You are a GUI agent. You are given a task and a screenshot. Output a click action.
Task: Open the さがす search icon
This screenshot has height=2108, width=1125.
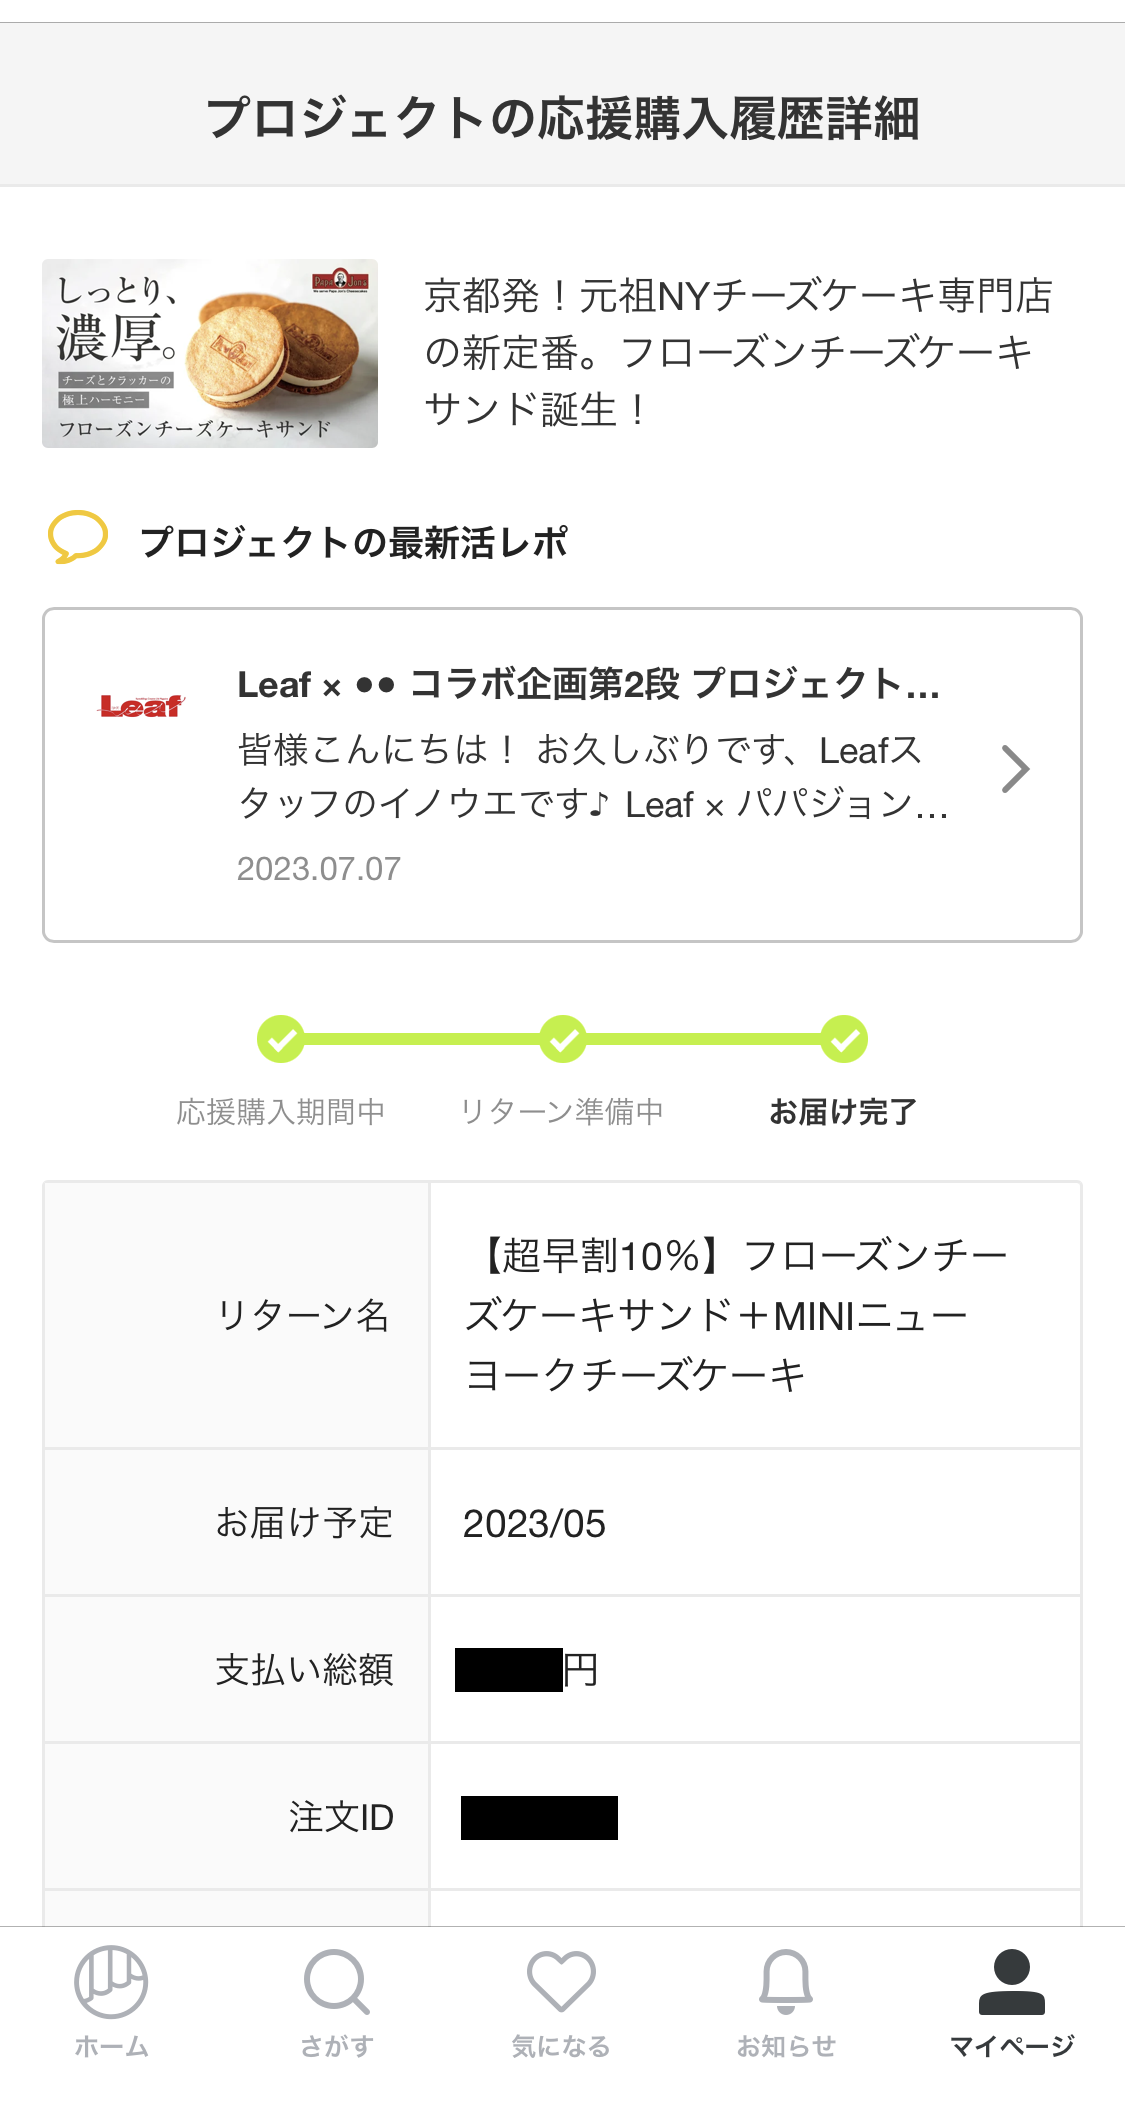337,1981
